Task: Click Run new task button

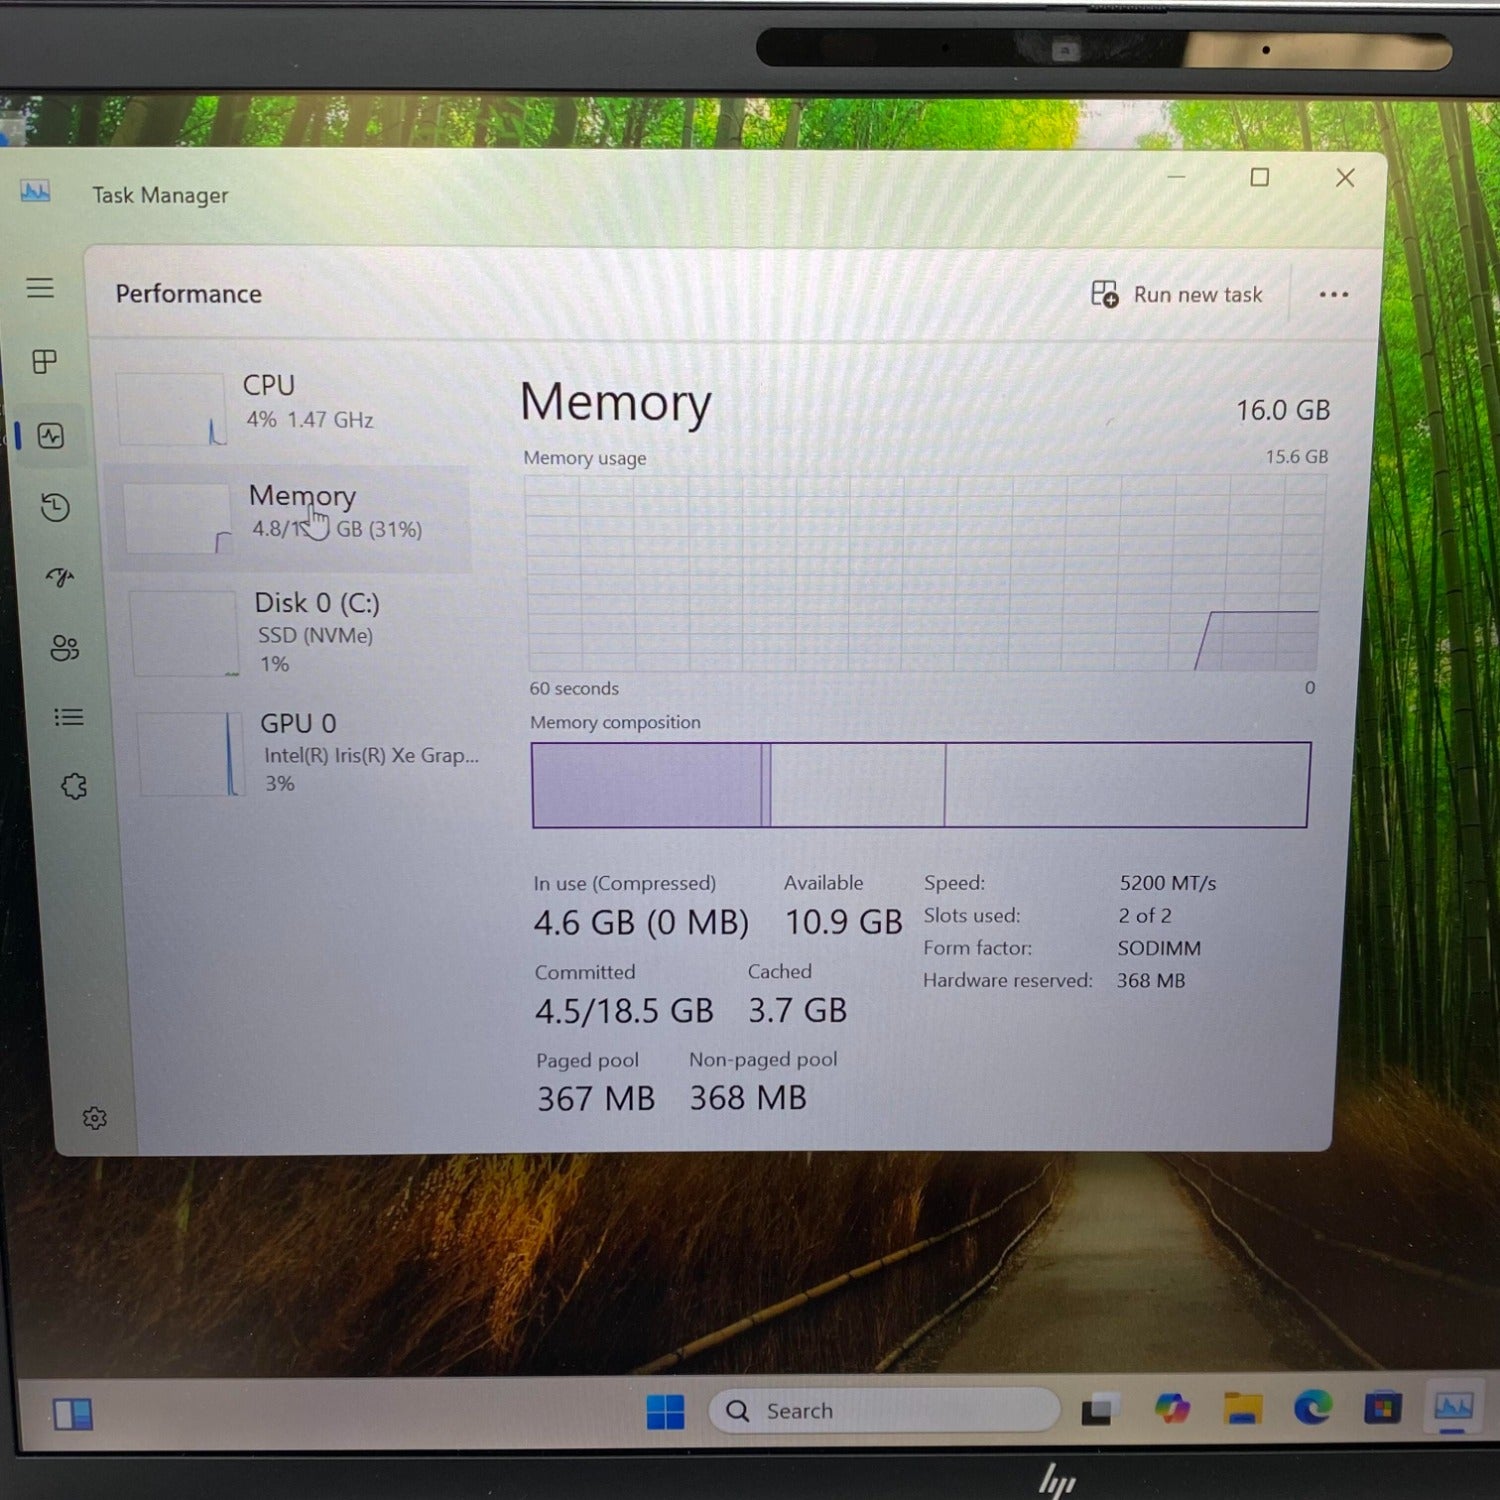Action: (1177, 295)
